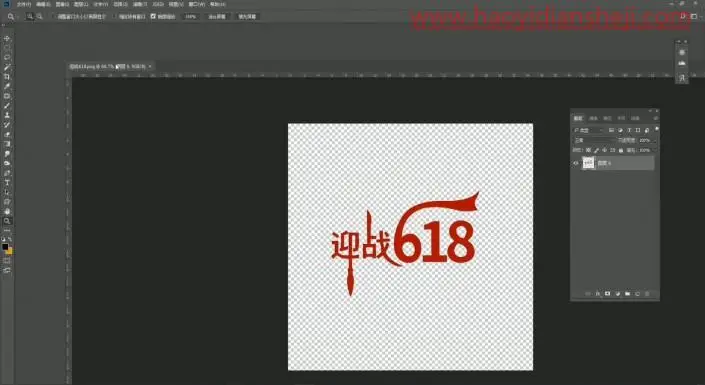Toggle layer filtering switch on/off
The image size is (705, 385).
(657, 129)
